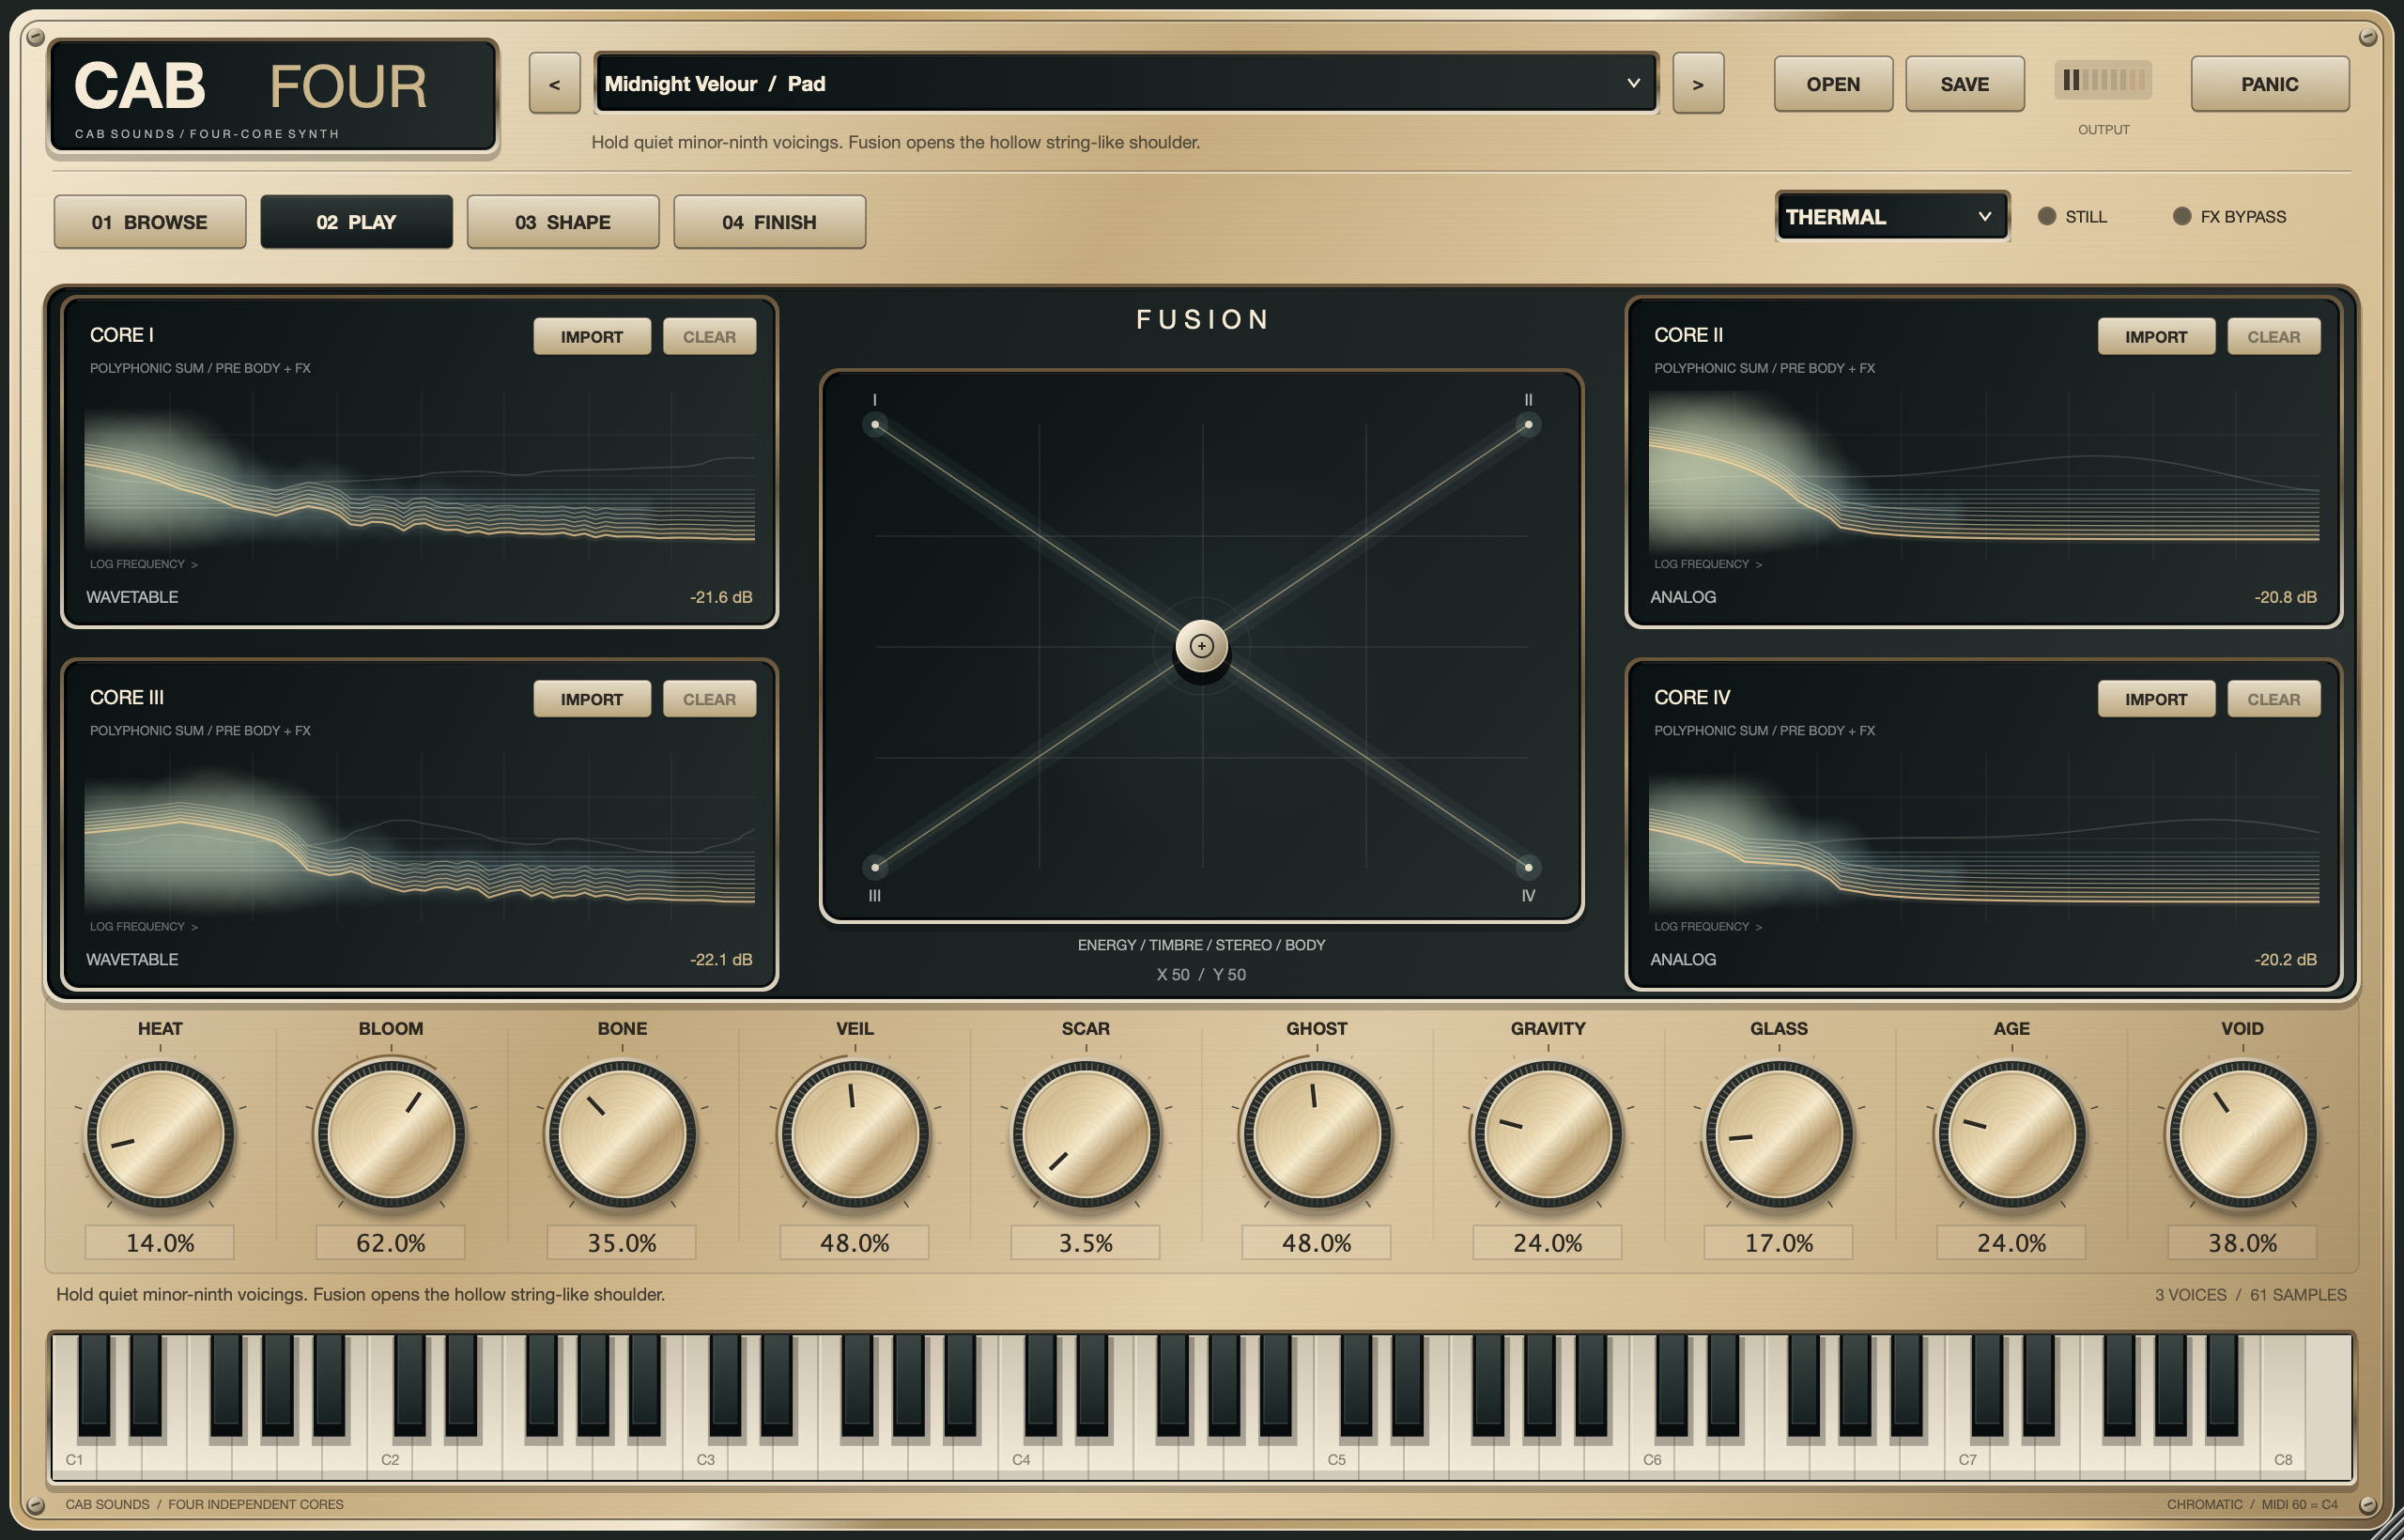2404x1540 pixels.
Task: Switch to the 01 BROWSE tab
Action: [150, 222]
